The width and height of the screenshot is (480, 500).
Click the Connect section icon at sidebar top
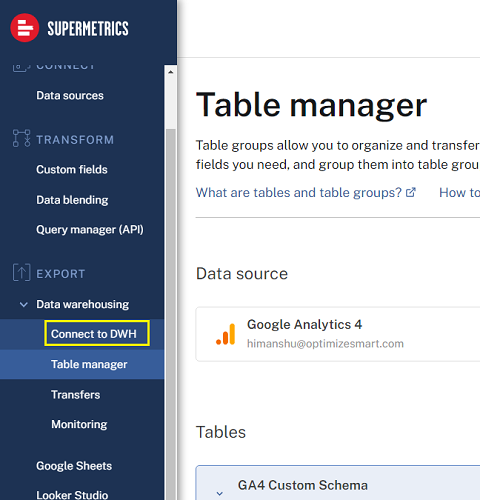tap(21, 67)
